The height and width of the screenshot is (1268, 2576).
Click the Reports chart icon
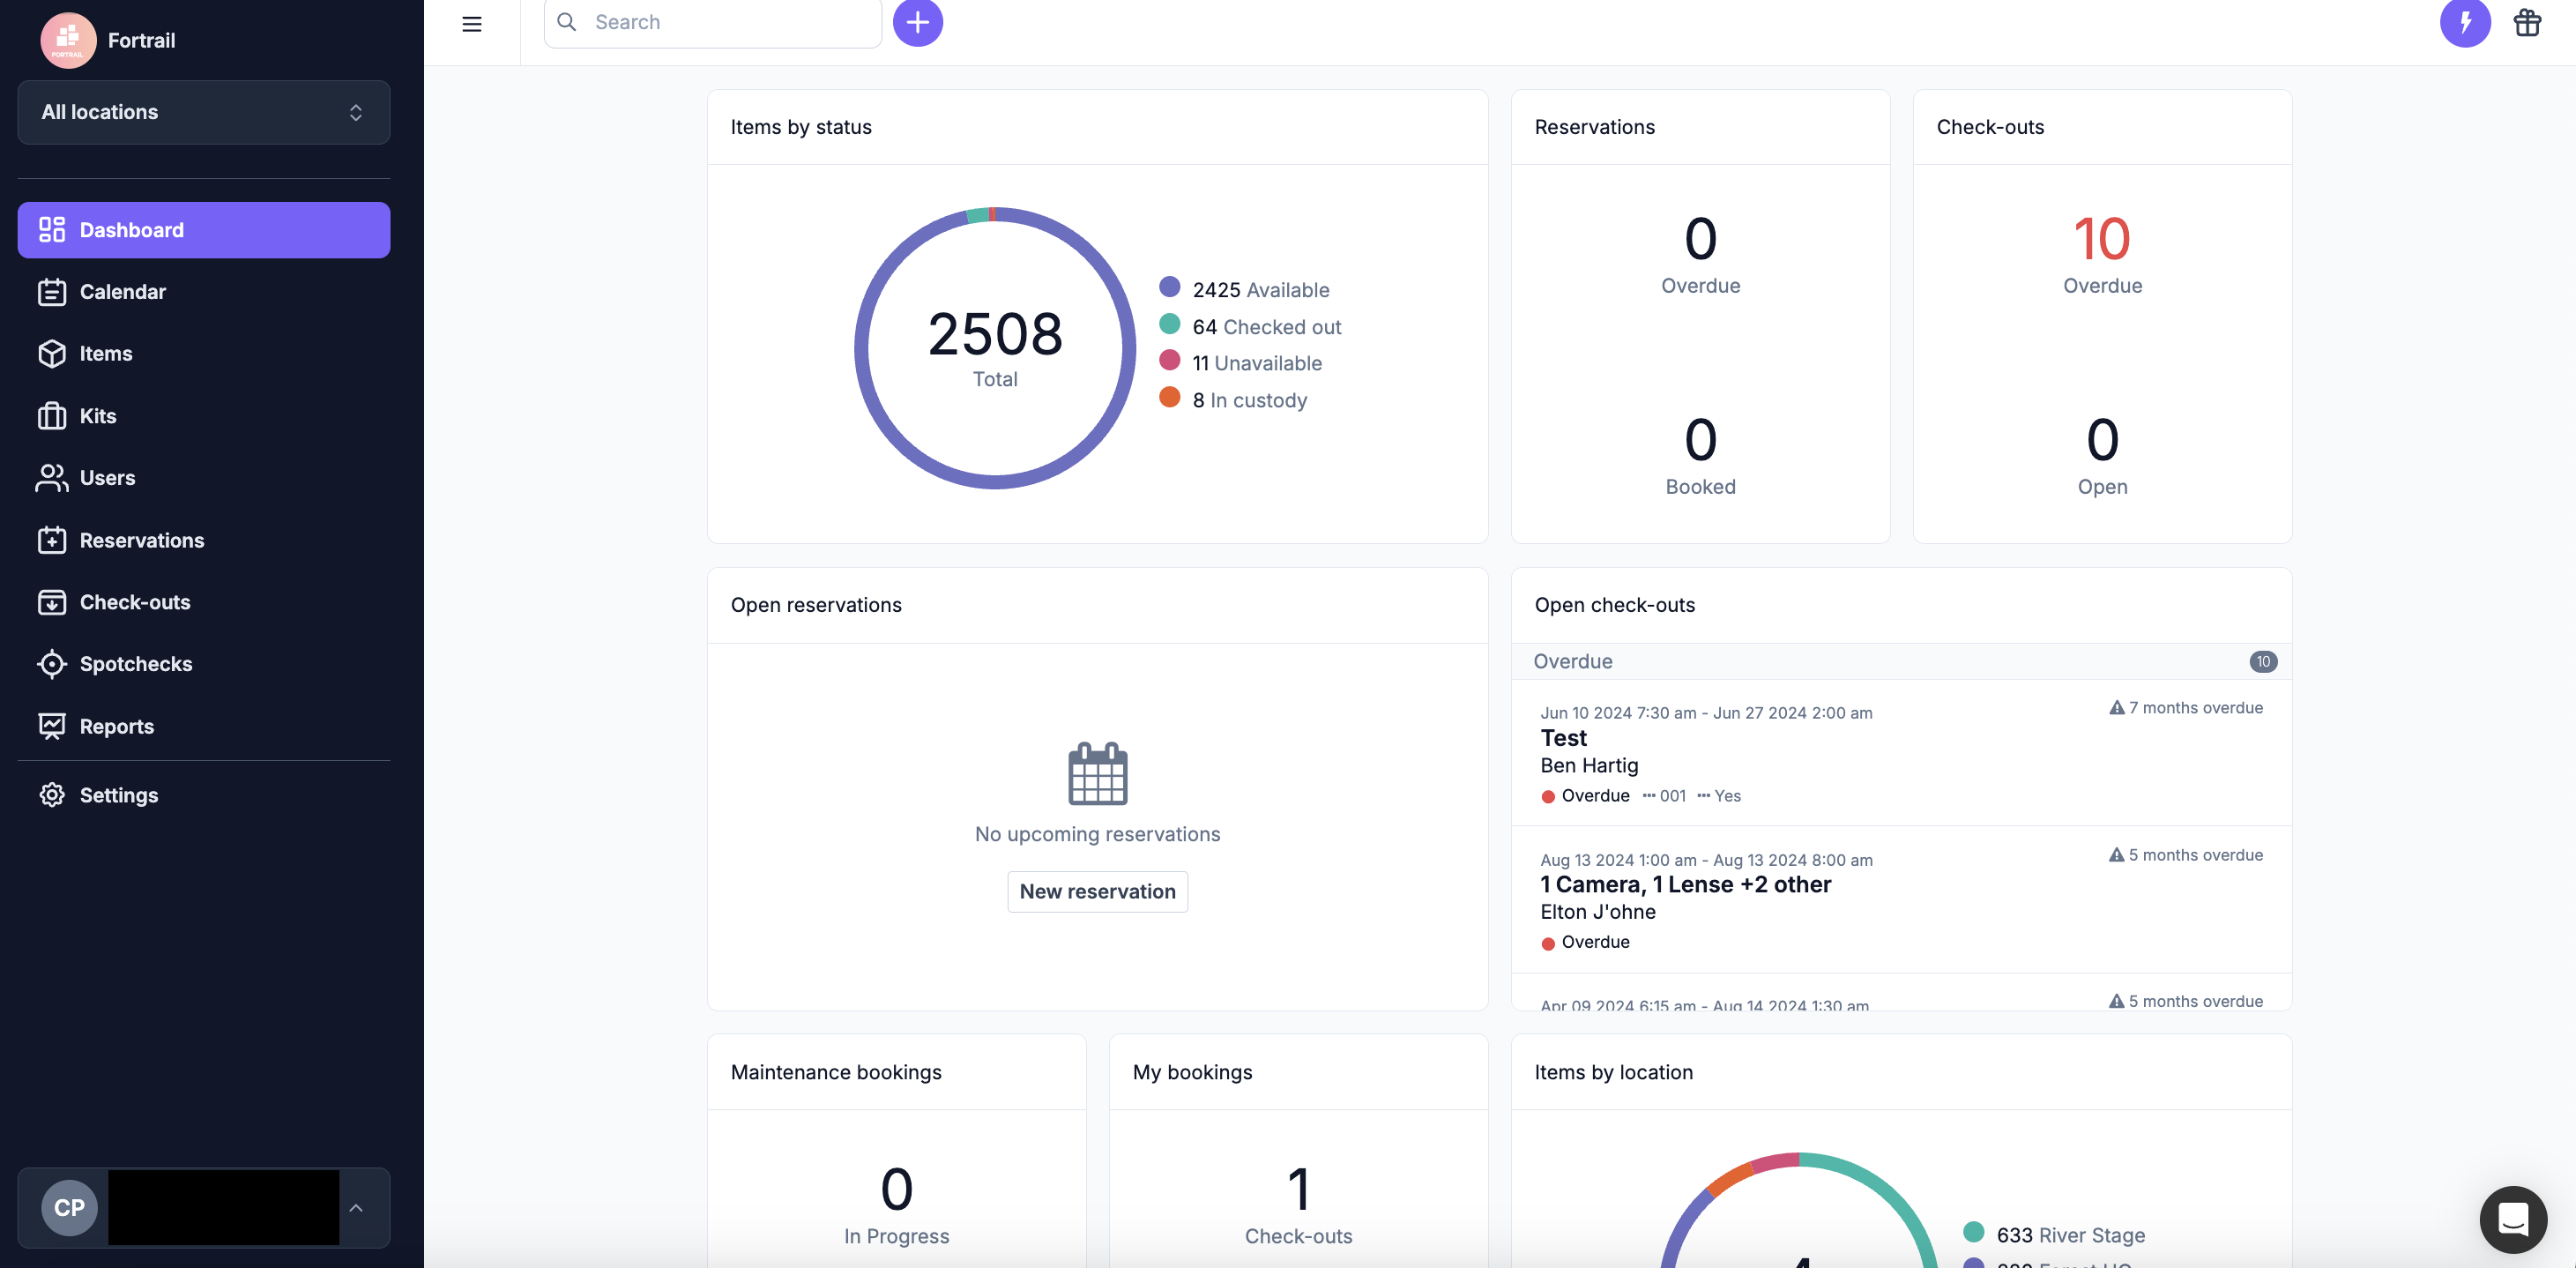52,726
